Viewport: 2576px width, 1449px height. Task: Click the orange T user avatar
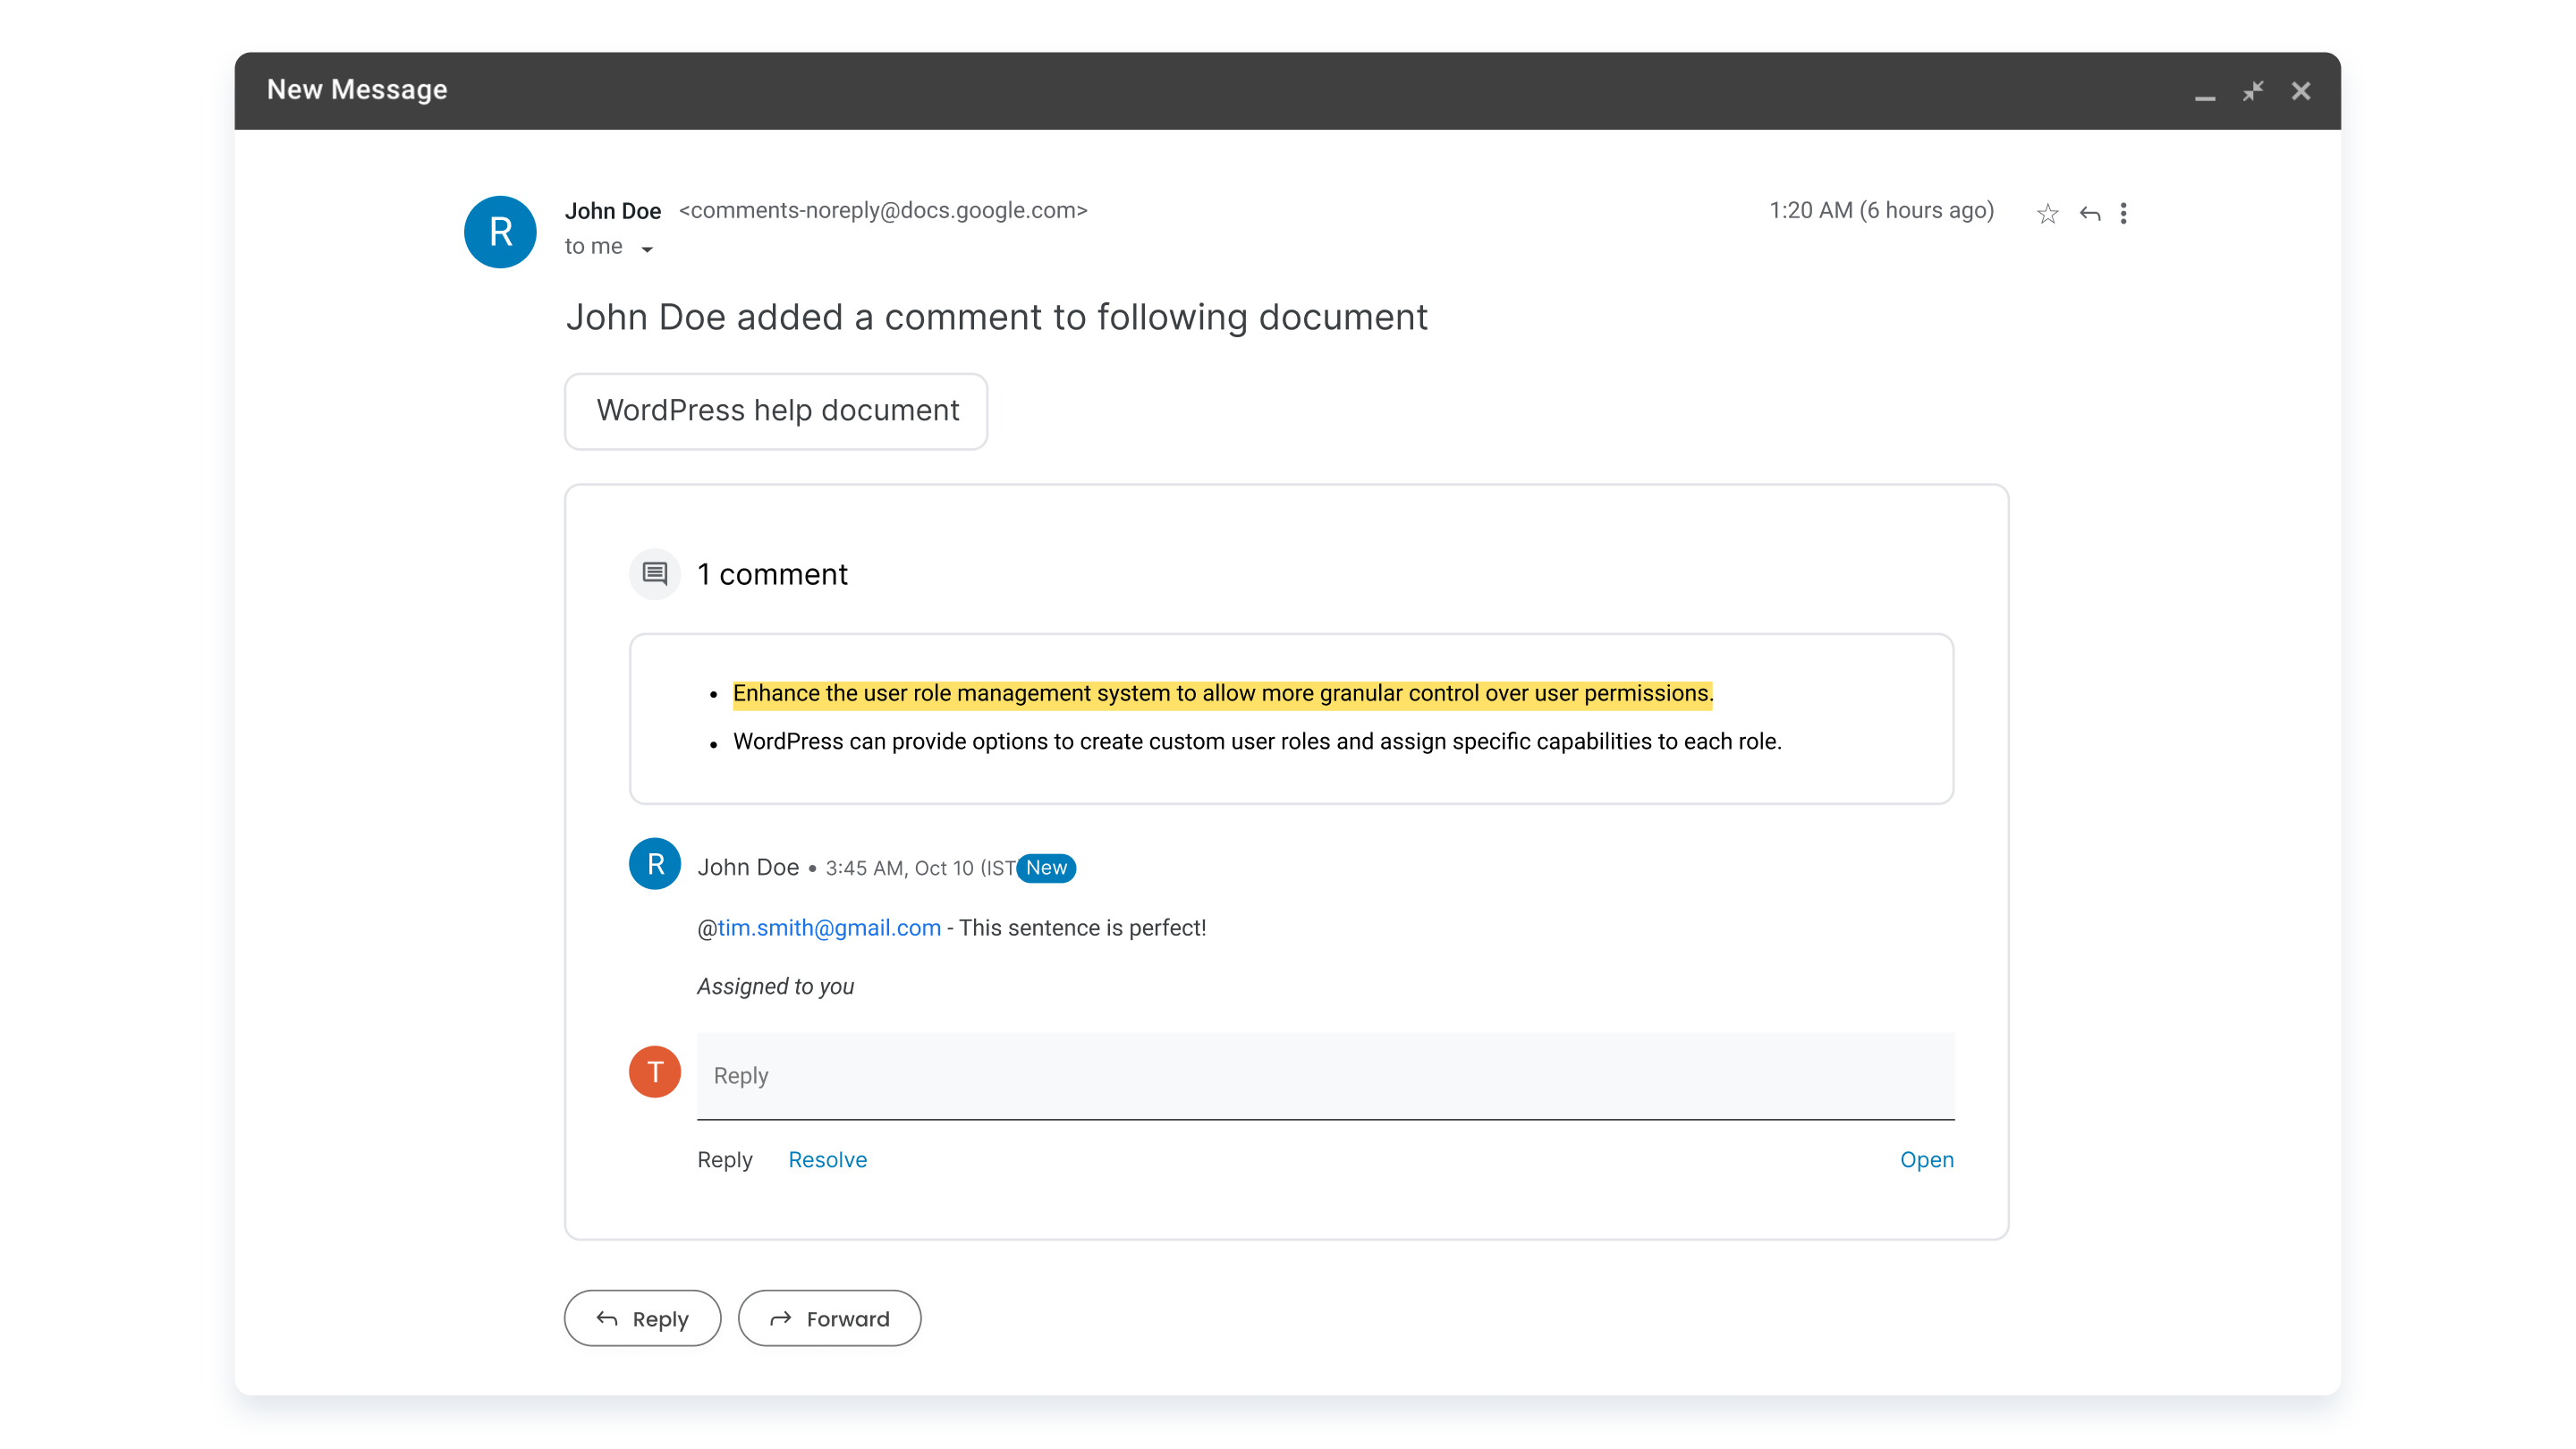(x=655, y=1072)
